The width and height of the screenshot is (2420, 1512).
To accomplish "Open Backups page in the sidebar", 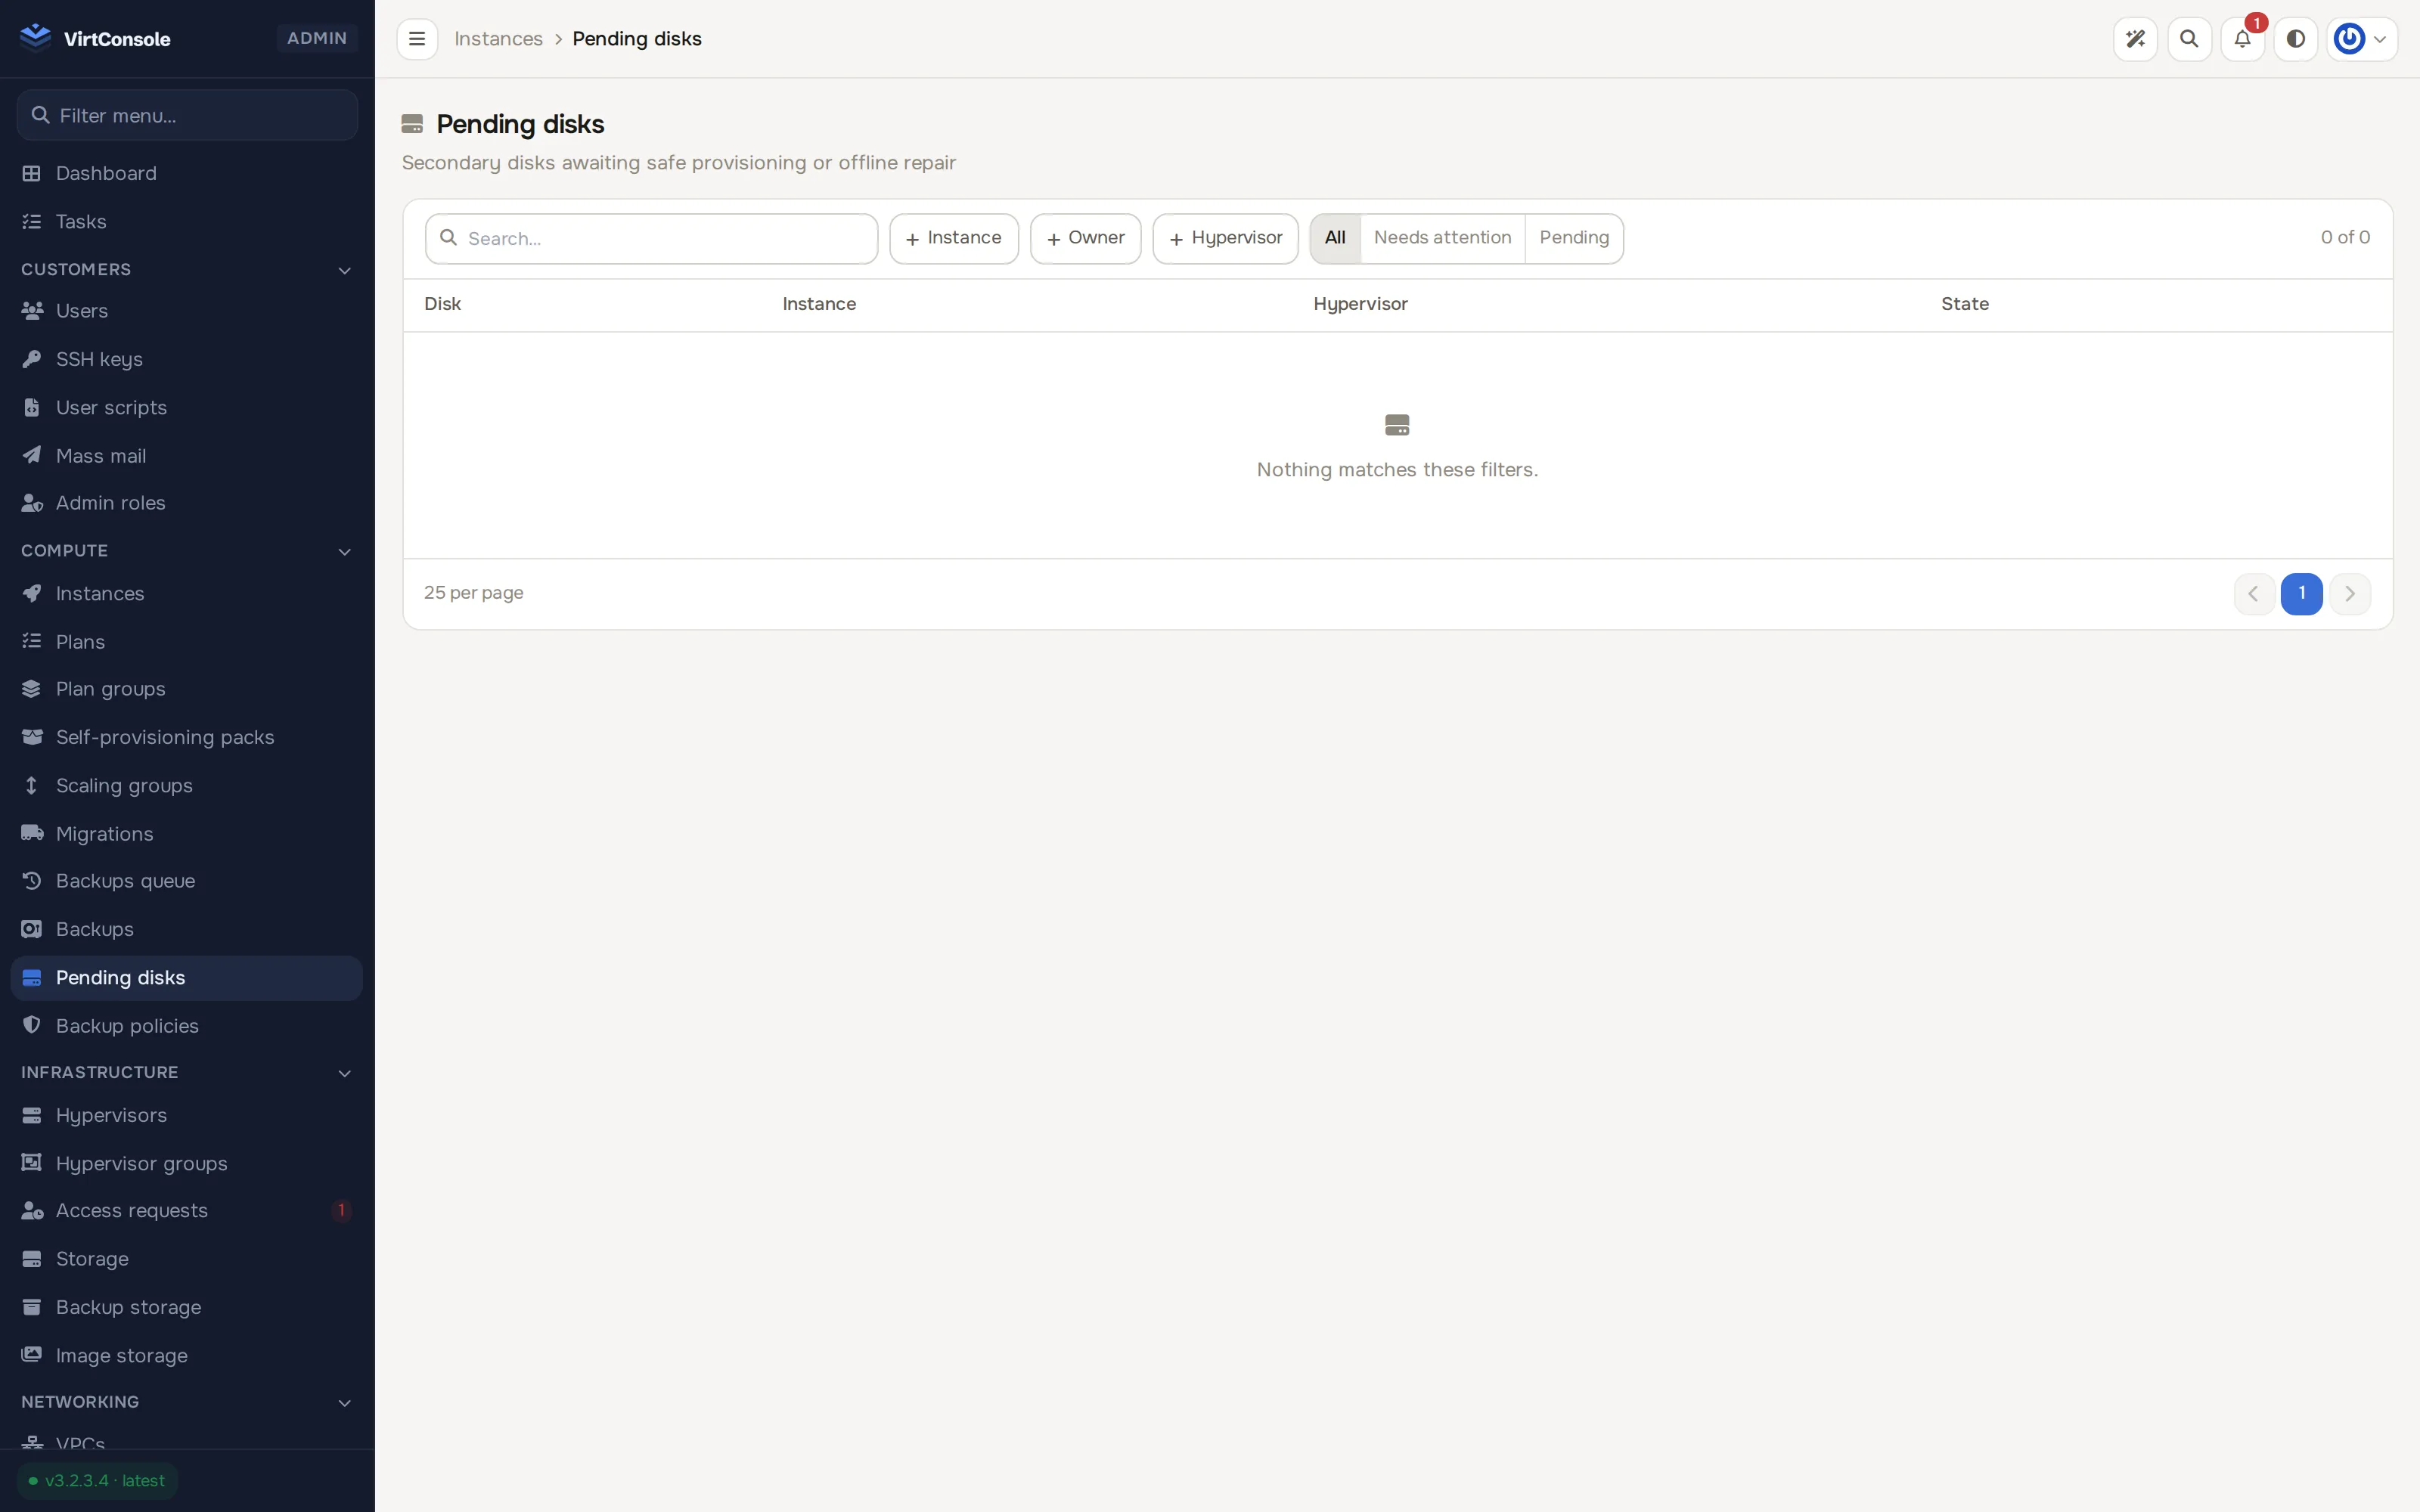I will [187, 929].
